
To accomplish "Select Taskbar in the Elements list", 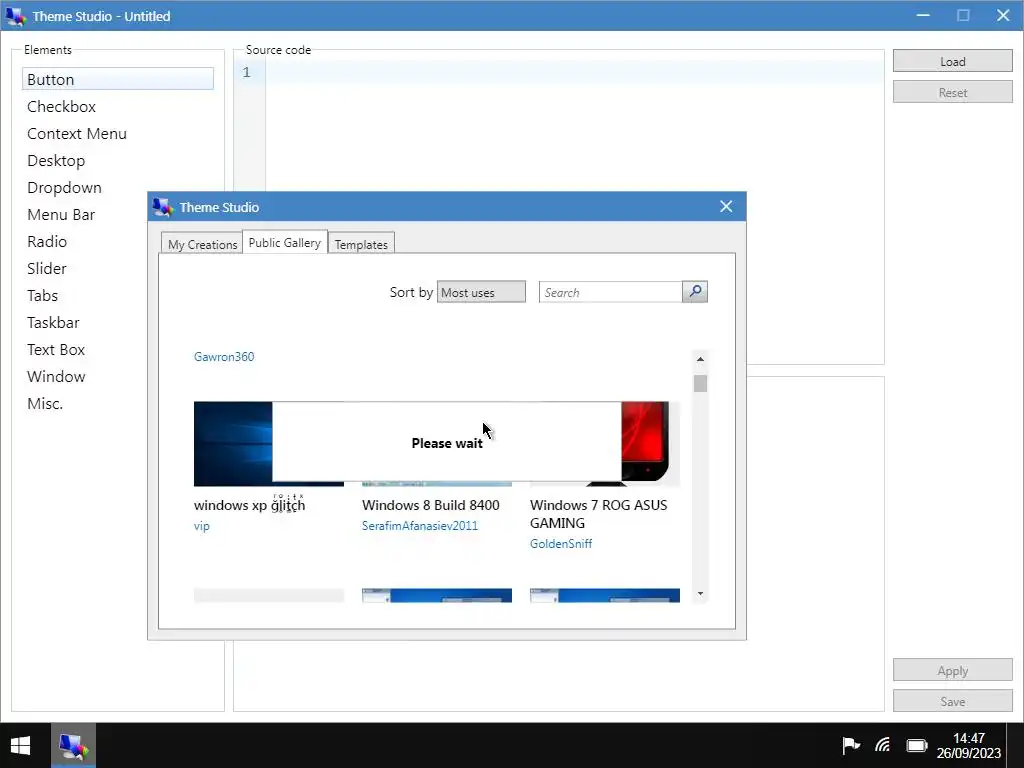I will coord(85,322).
